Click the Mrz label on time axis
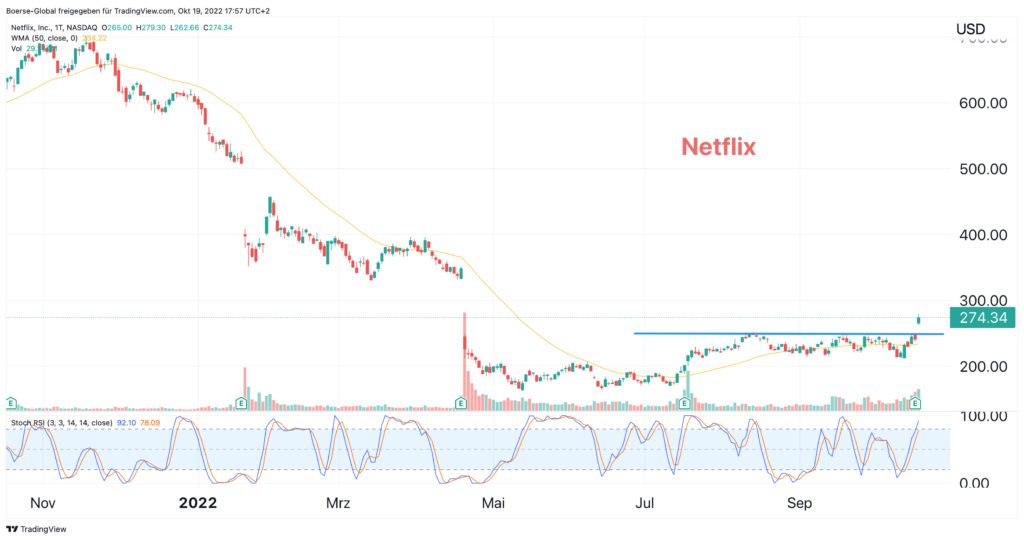Viewport: 1024px width, 540px height. pyautogui.click(x=338, y=503)
